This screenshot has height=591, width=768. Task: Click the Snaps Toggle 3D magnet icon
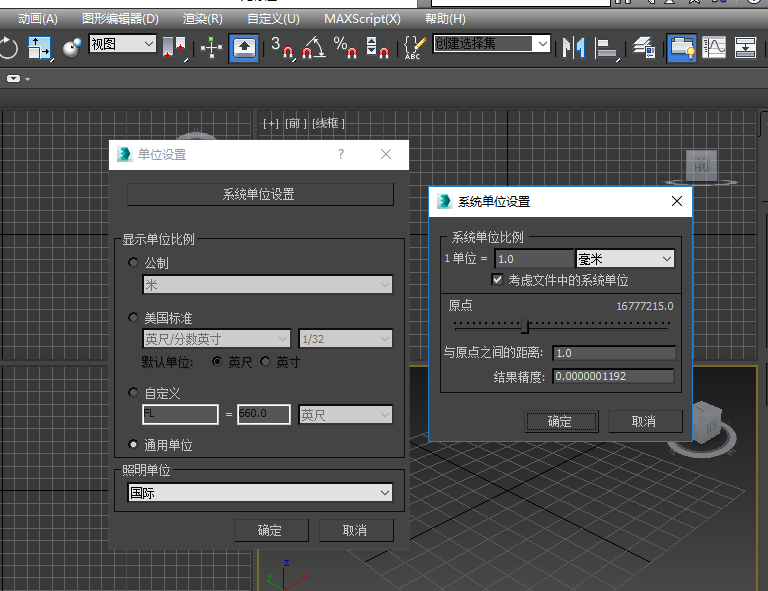click(282, 47)
